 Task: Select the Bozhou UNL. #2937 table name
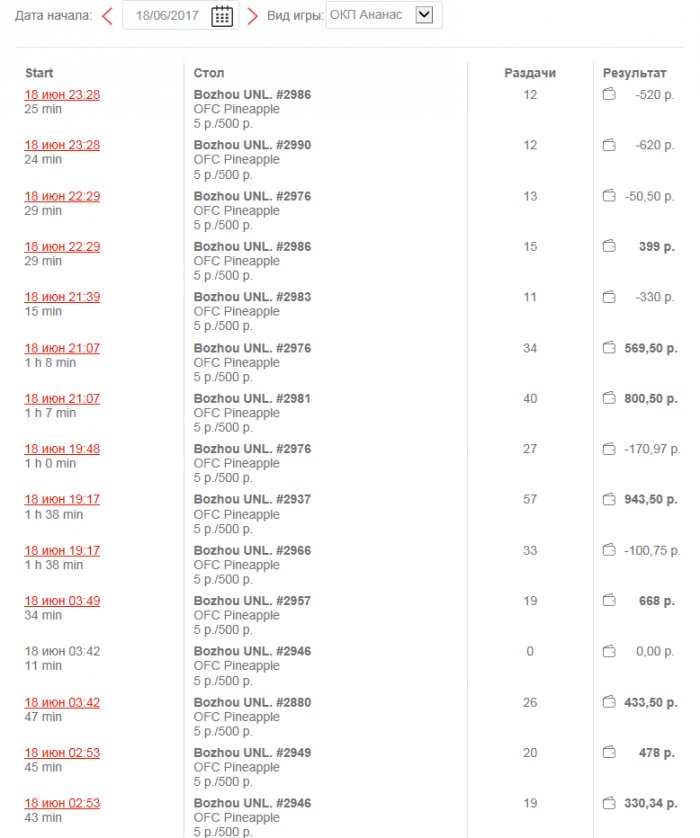[252, 499]
